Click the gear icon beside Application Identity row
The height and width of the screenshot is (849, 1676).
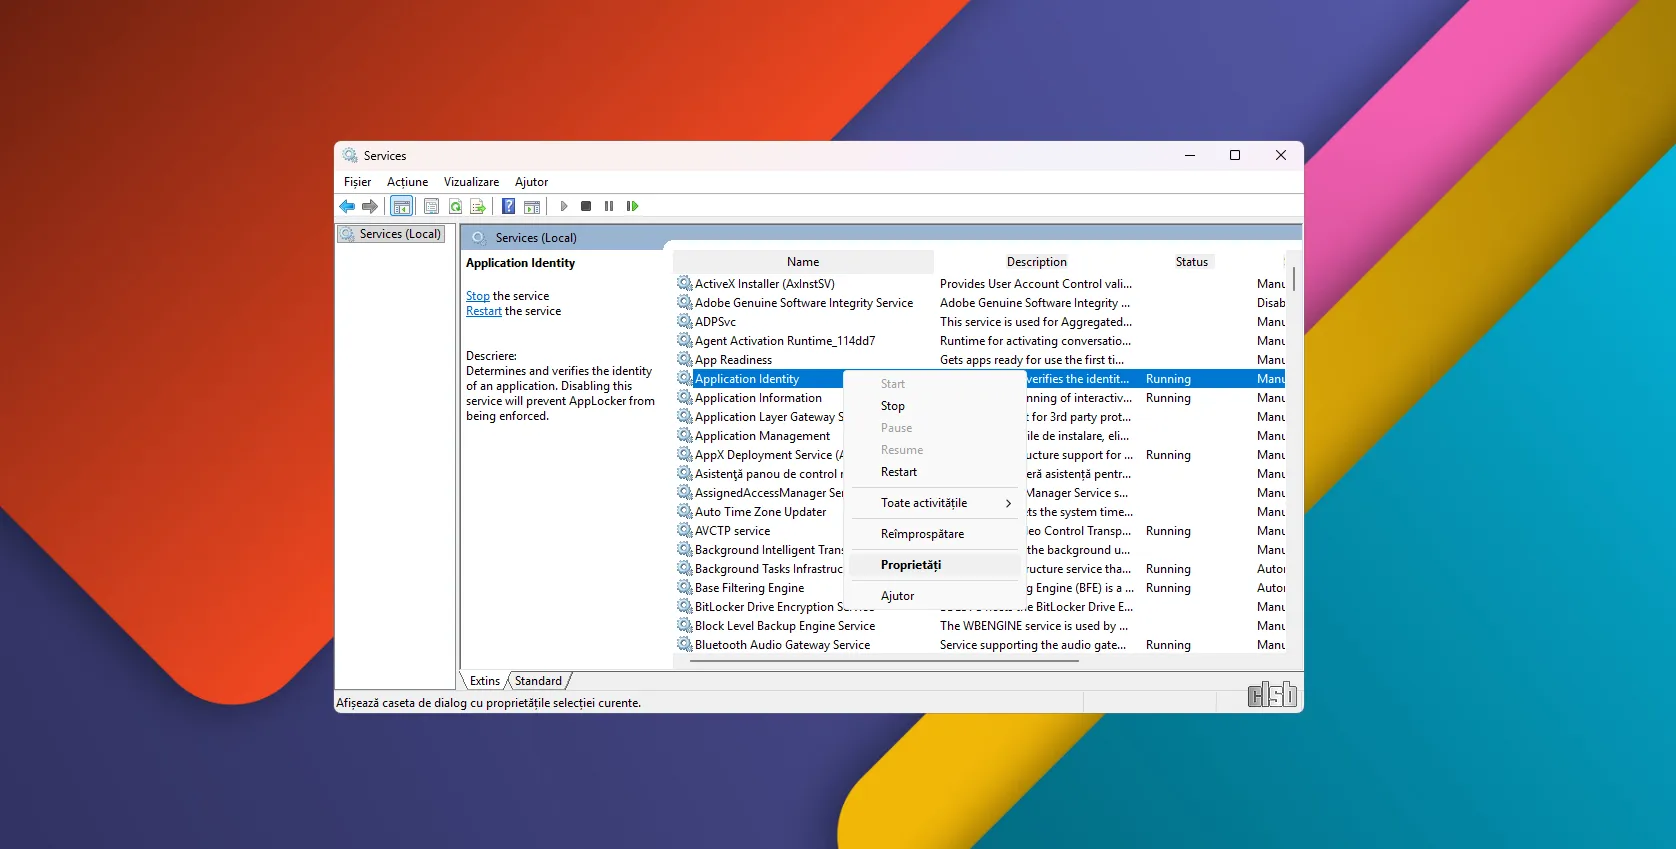[684, 378]
